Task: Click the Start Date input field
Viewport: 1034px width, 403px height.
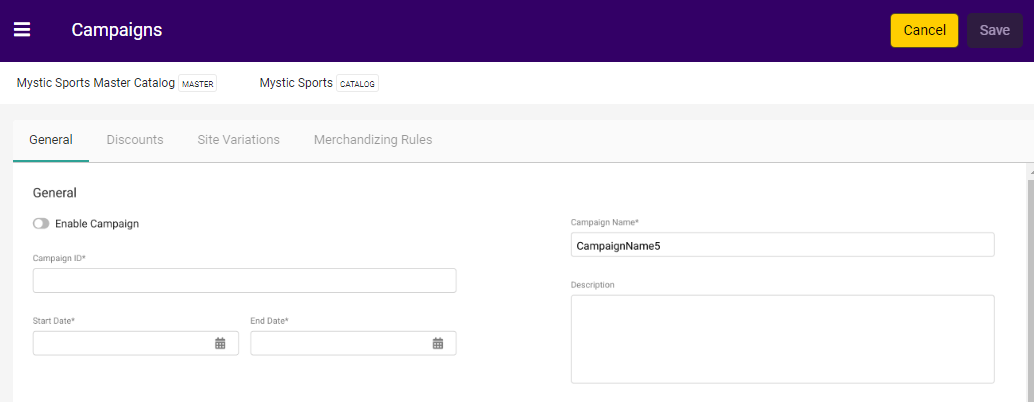Action: (x=136, y=343)
